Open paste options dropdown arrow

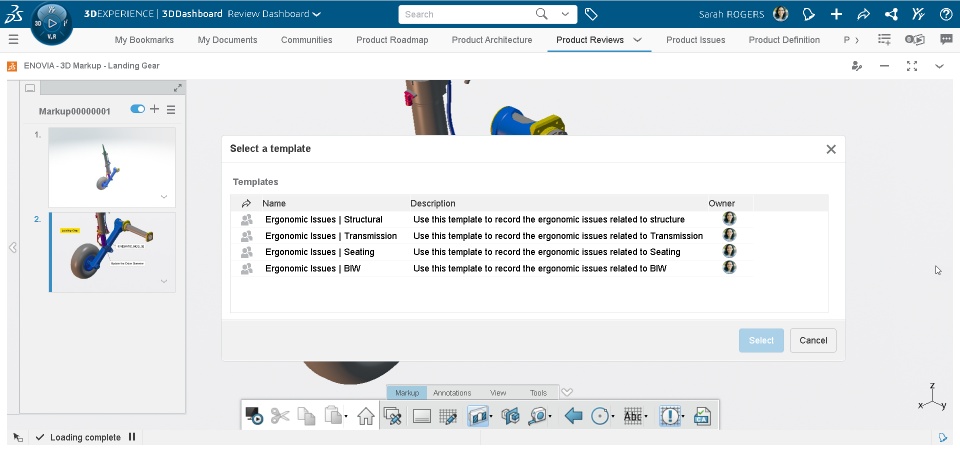point(346,417)
